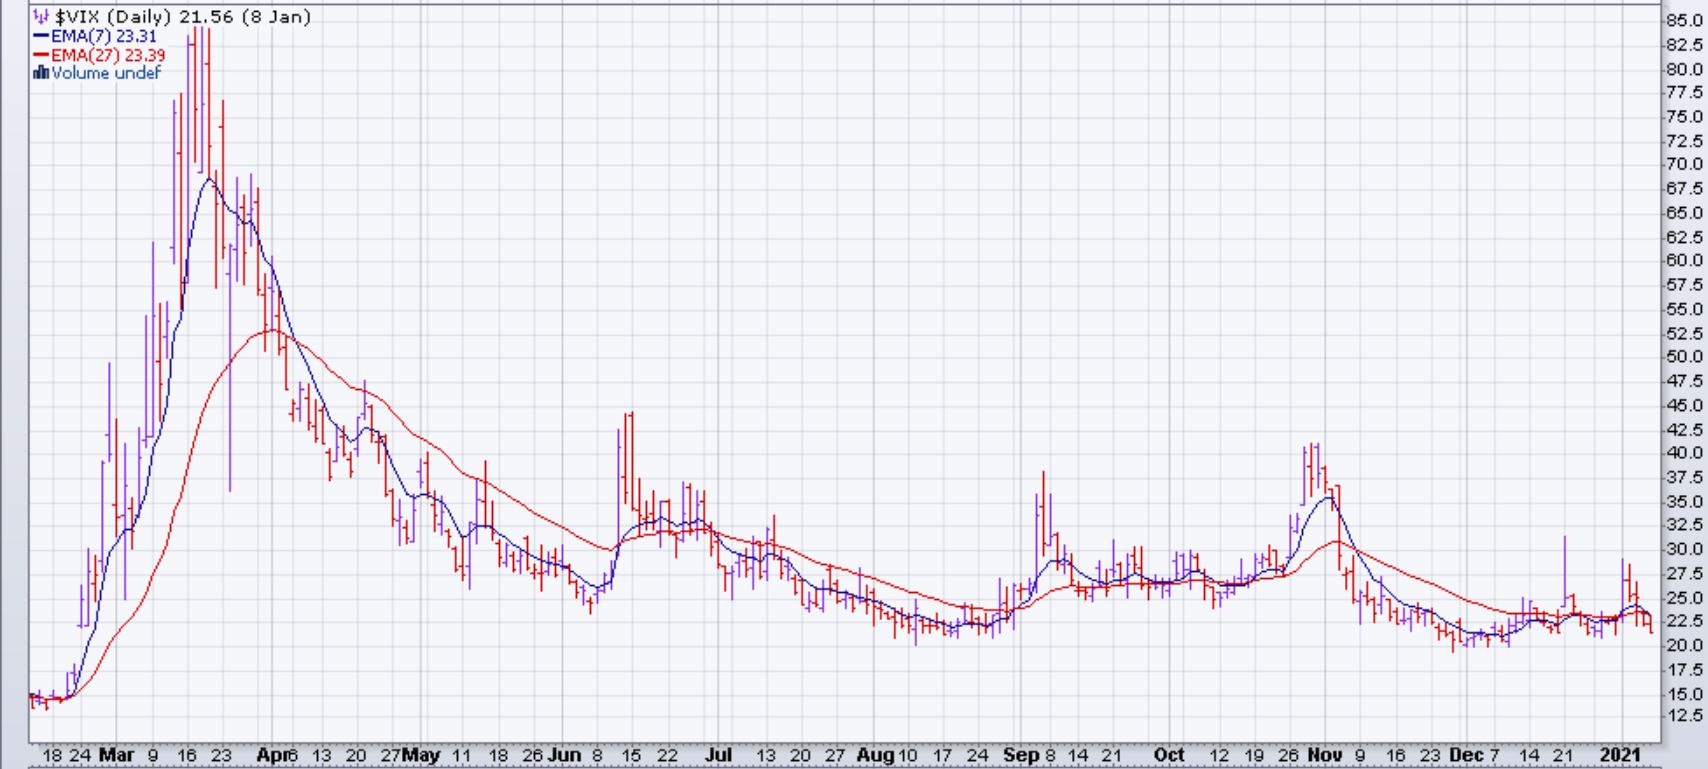
Task: Click the Dec month axis label
Action: pyautogui.click(x=1466, y=756)
